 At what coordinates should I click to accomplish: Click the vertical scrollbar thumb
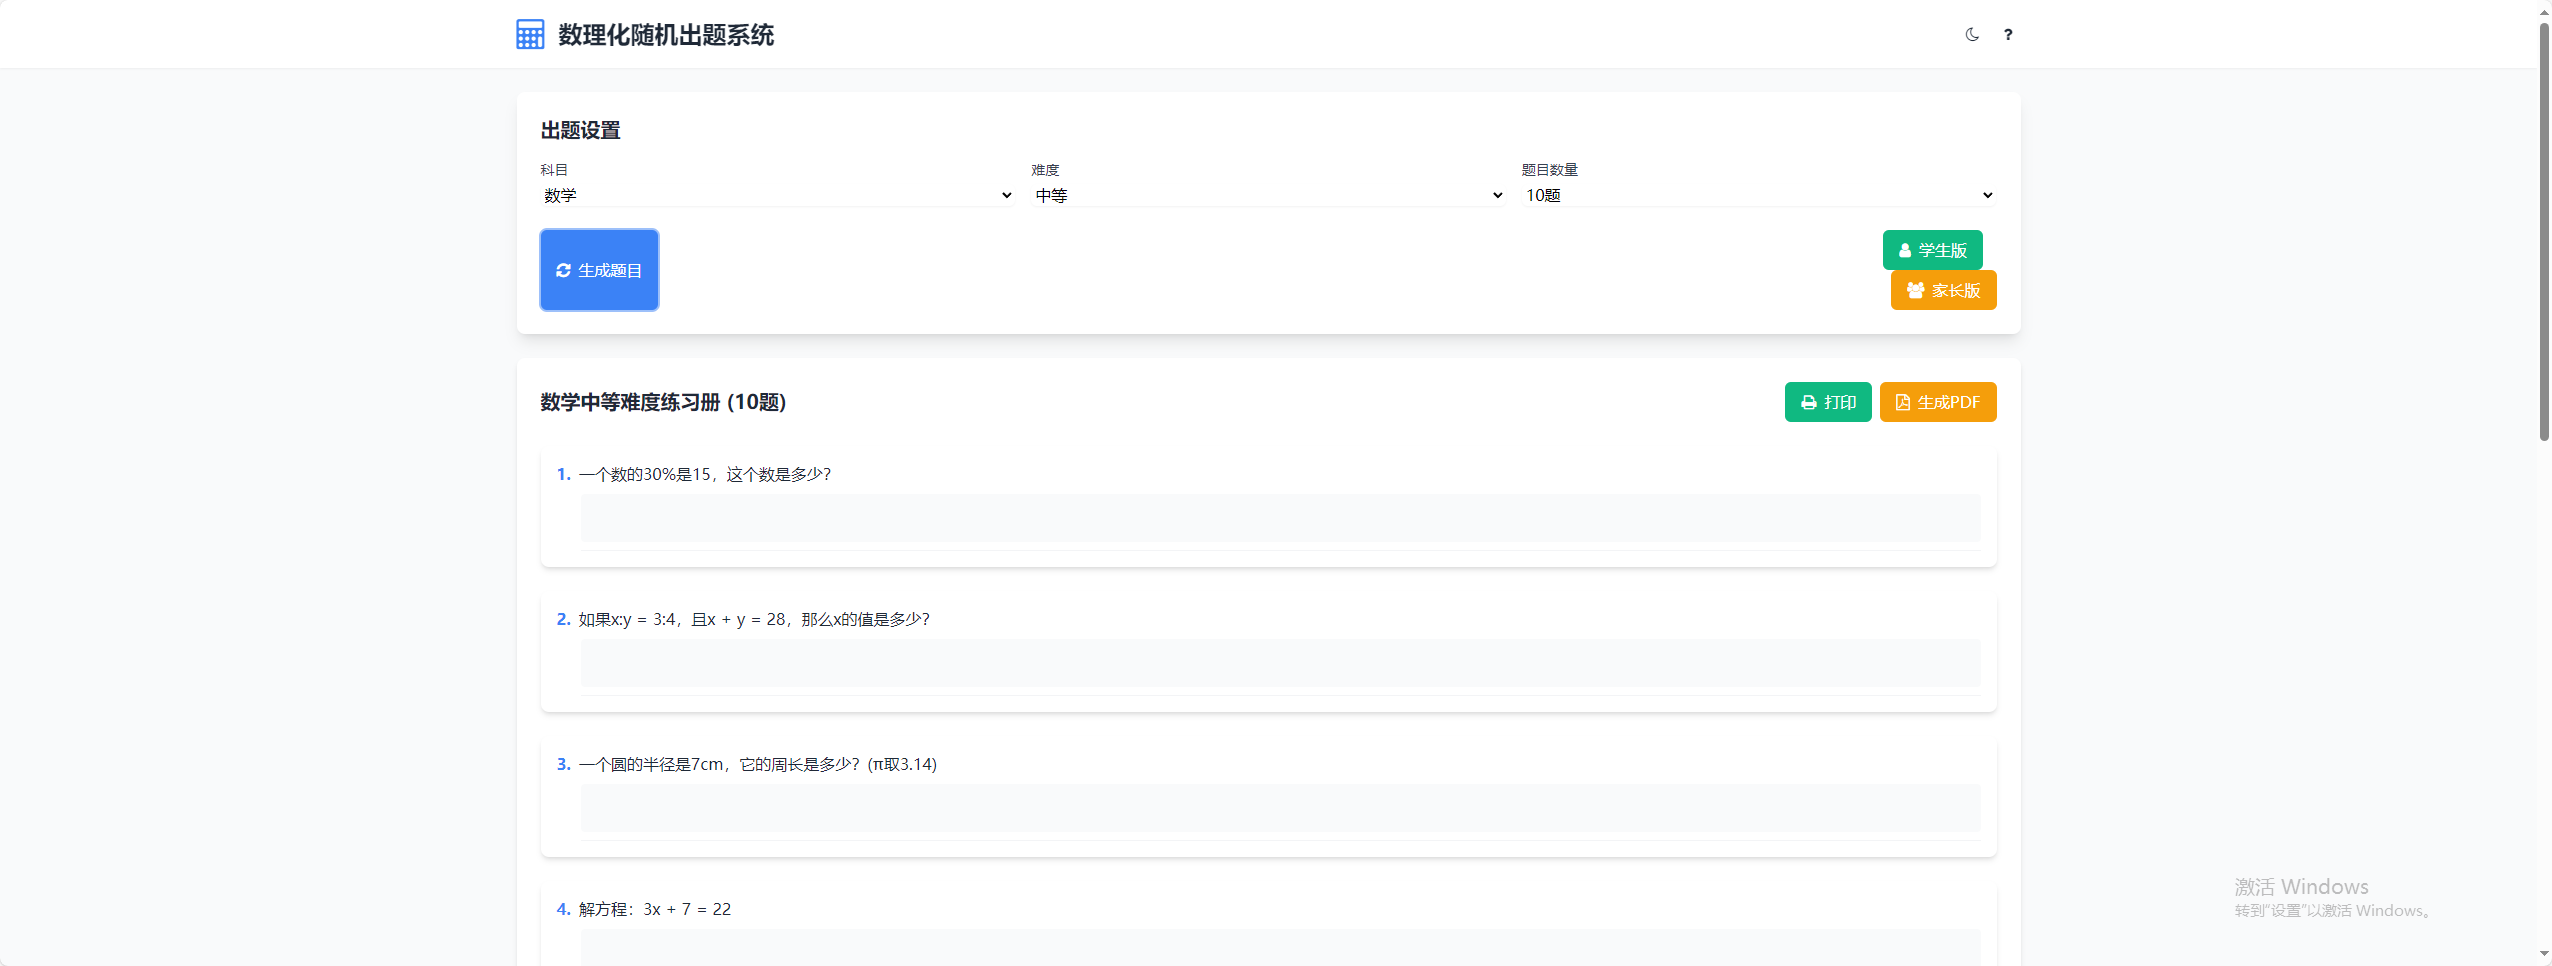point(2544,230)
